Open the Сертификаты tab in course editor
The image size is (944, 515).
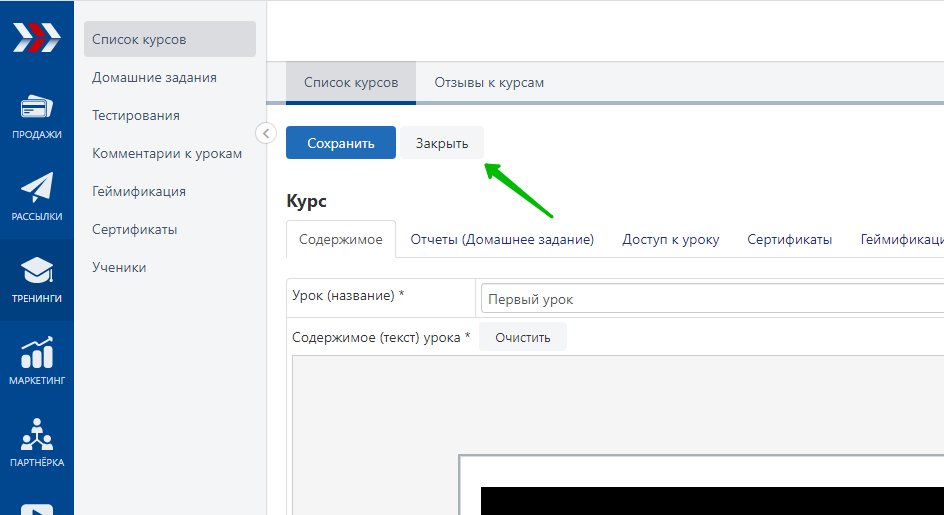click(x=789, y=240)
